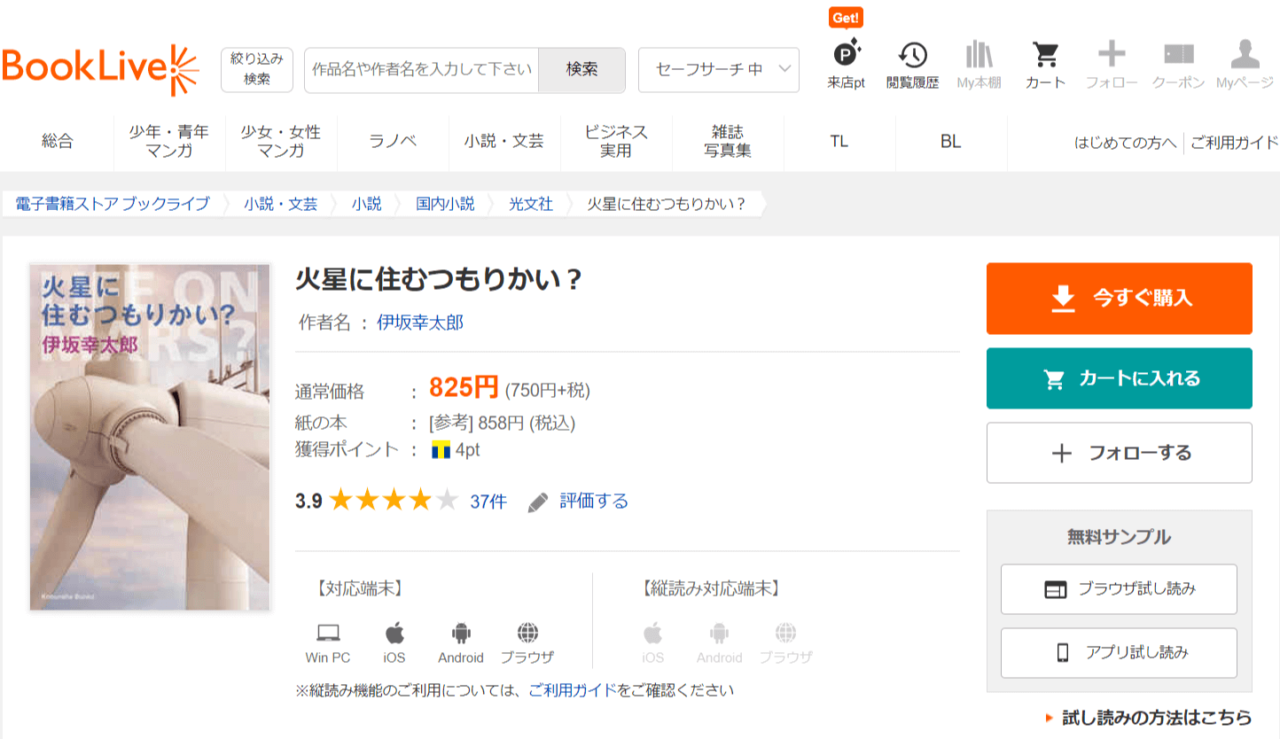
Task: Click the book cover thumbnail
Action: (150, 437)
